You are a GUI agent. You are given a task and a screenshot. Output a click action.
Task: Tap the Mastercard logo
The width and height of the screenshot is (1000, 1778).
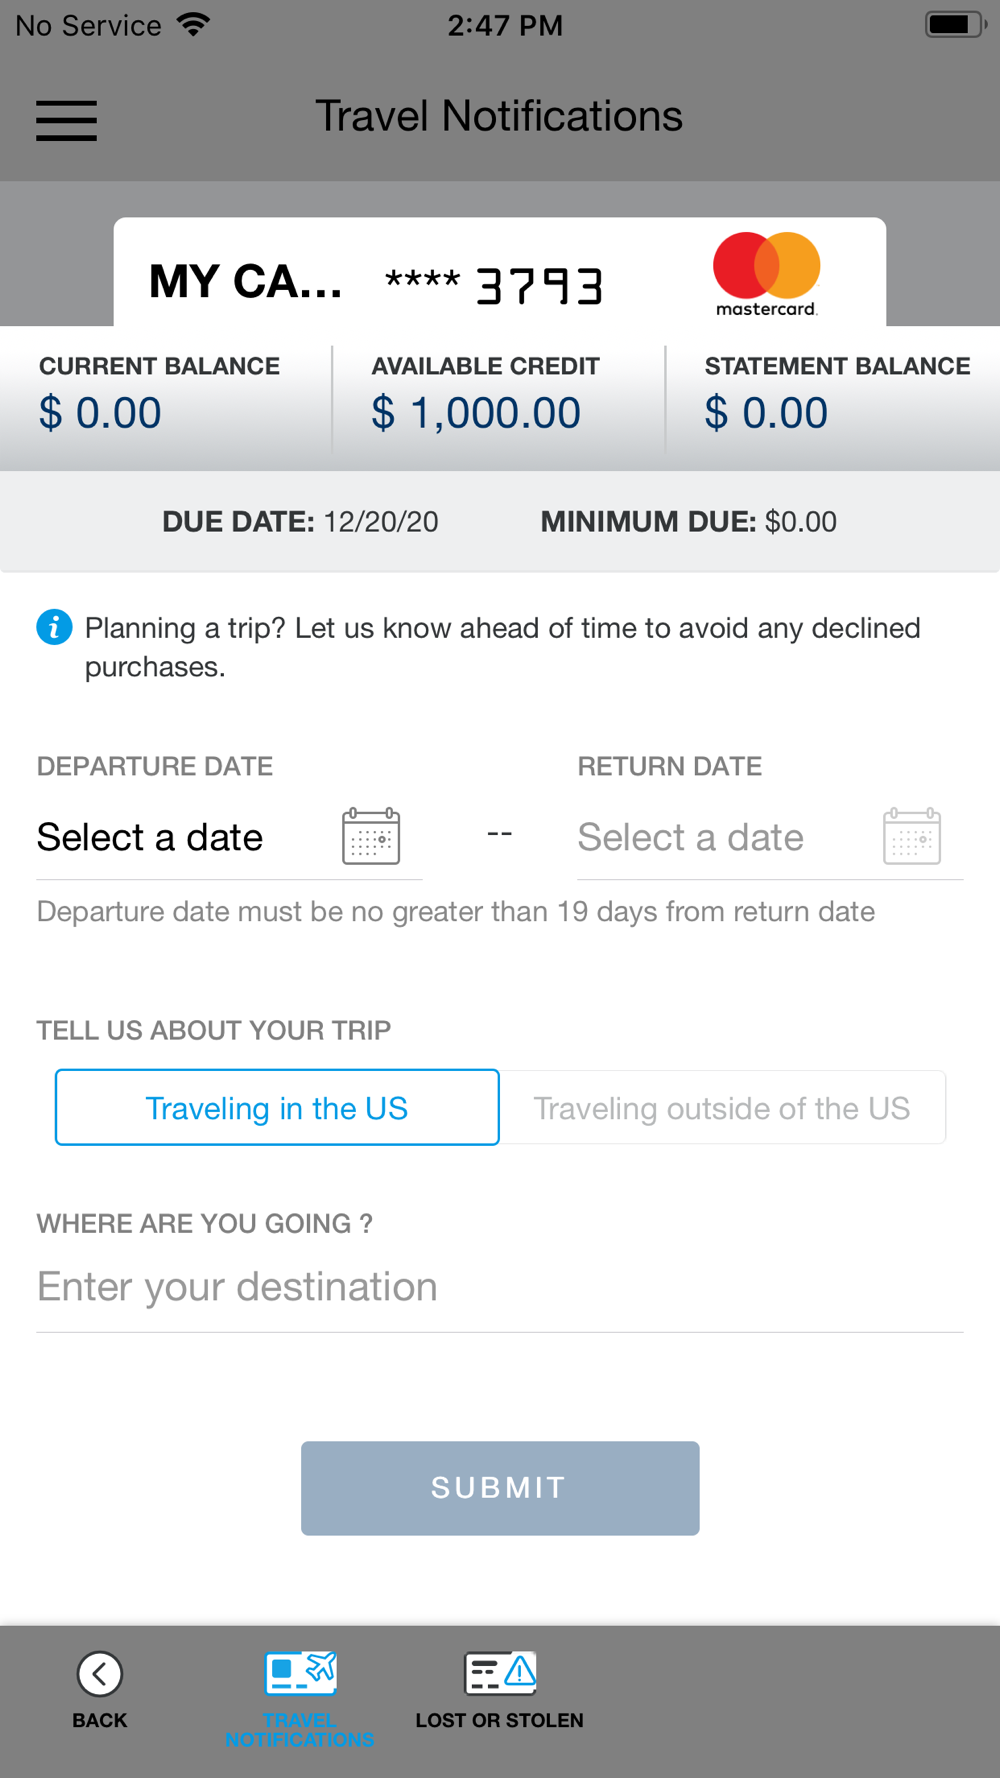point(766,274)
